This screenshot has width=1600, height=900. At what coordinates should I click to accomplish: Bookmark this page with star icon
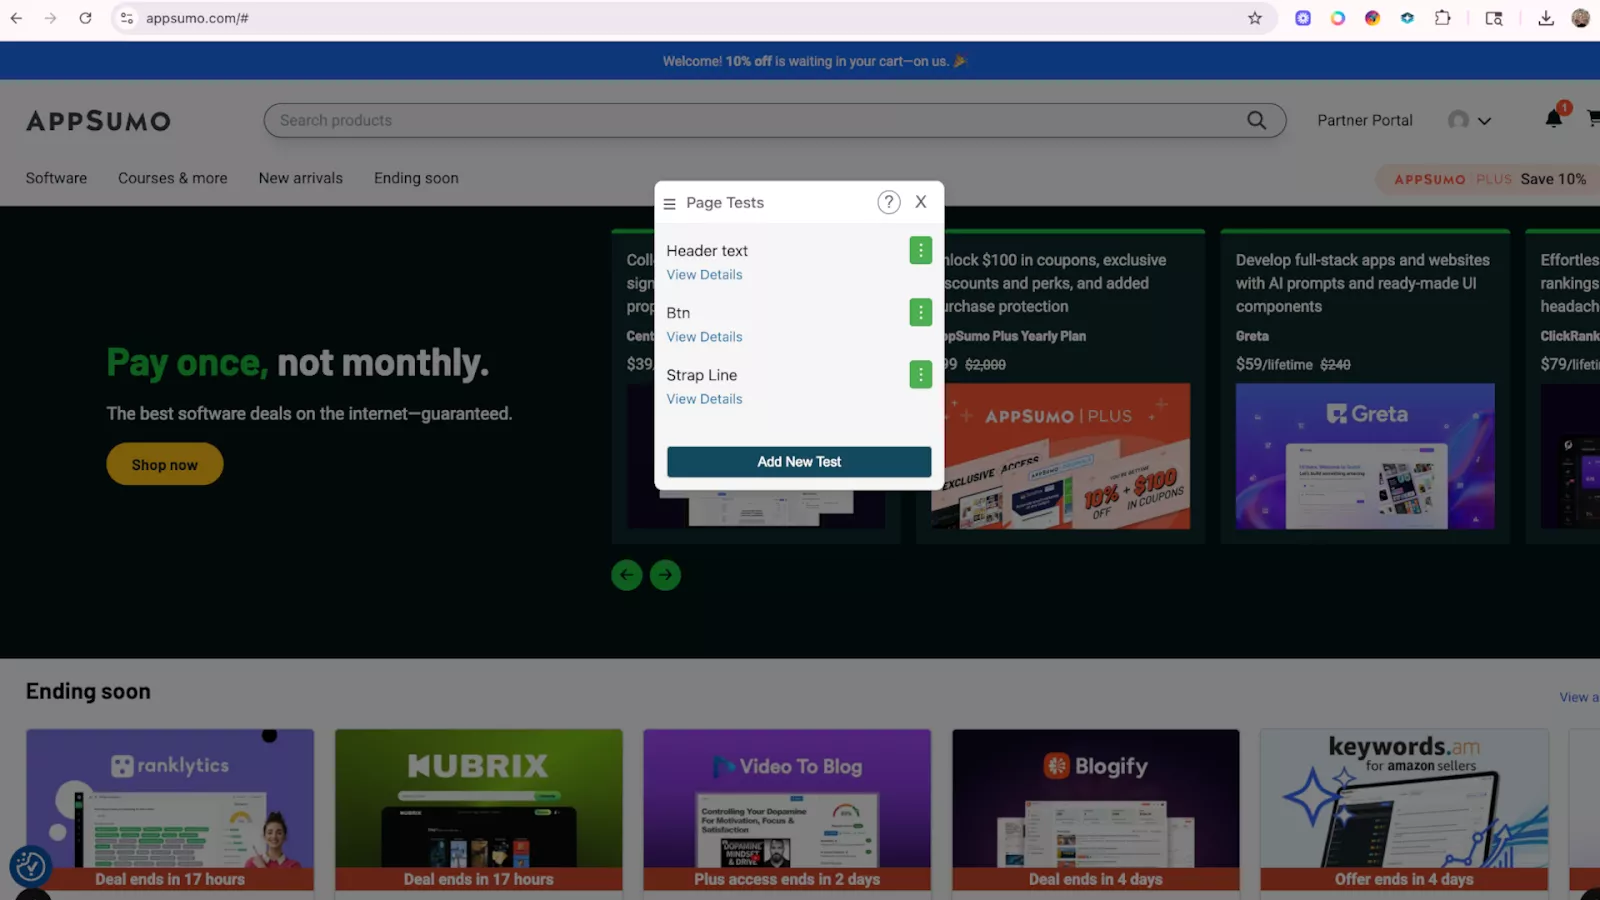click(1254, 18)
